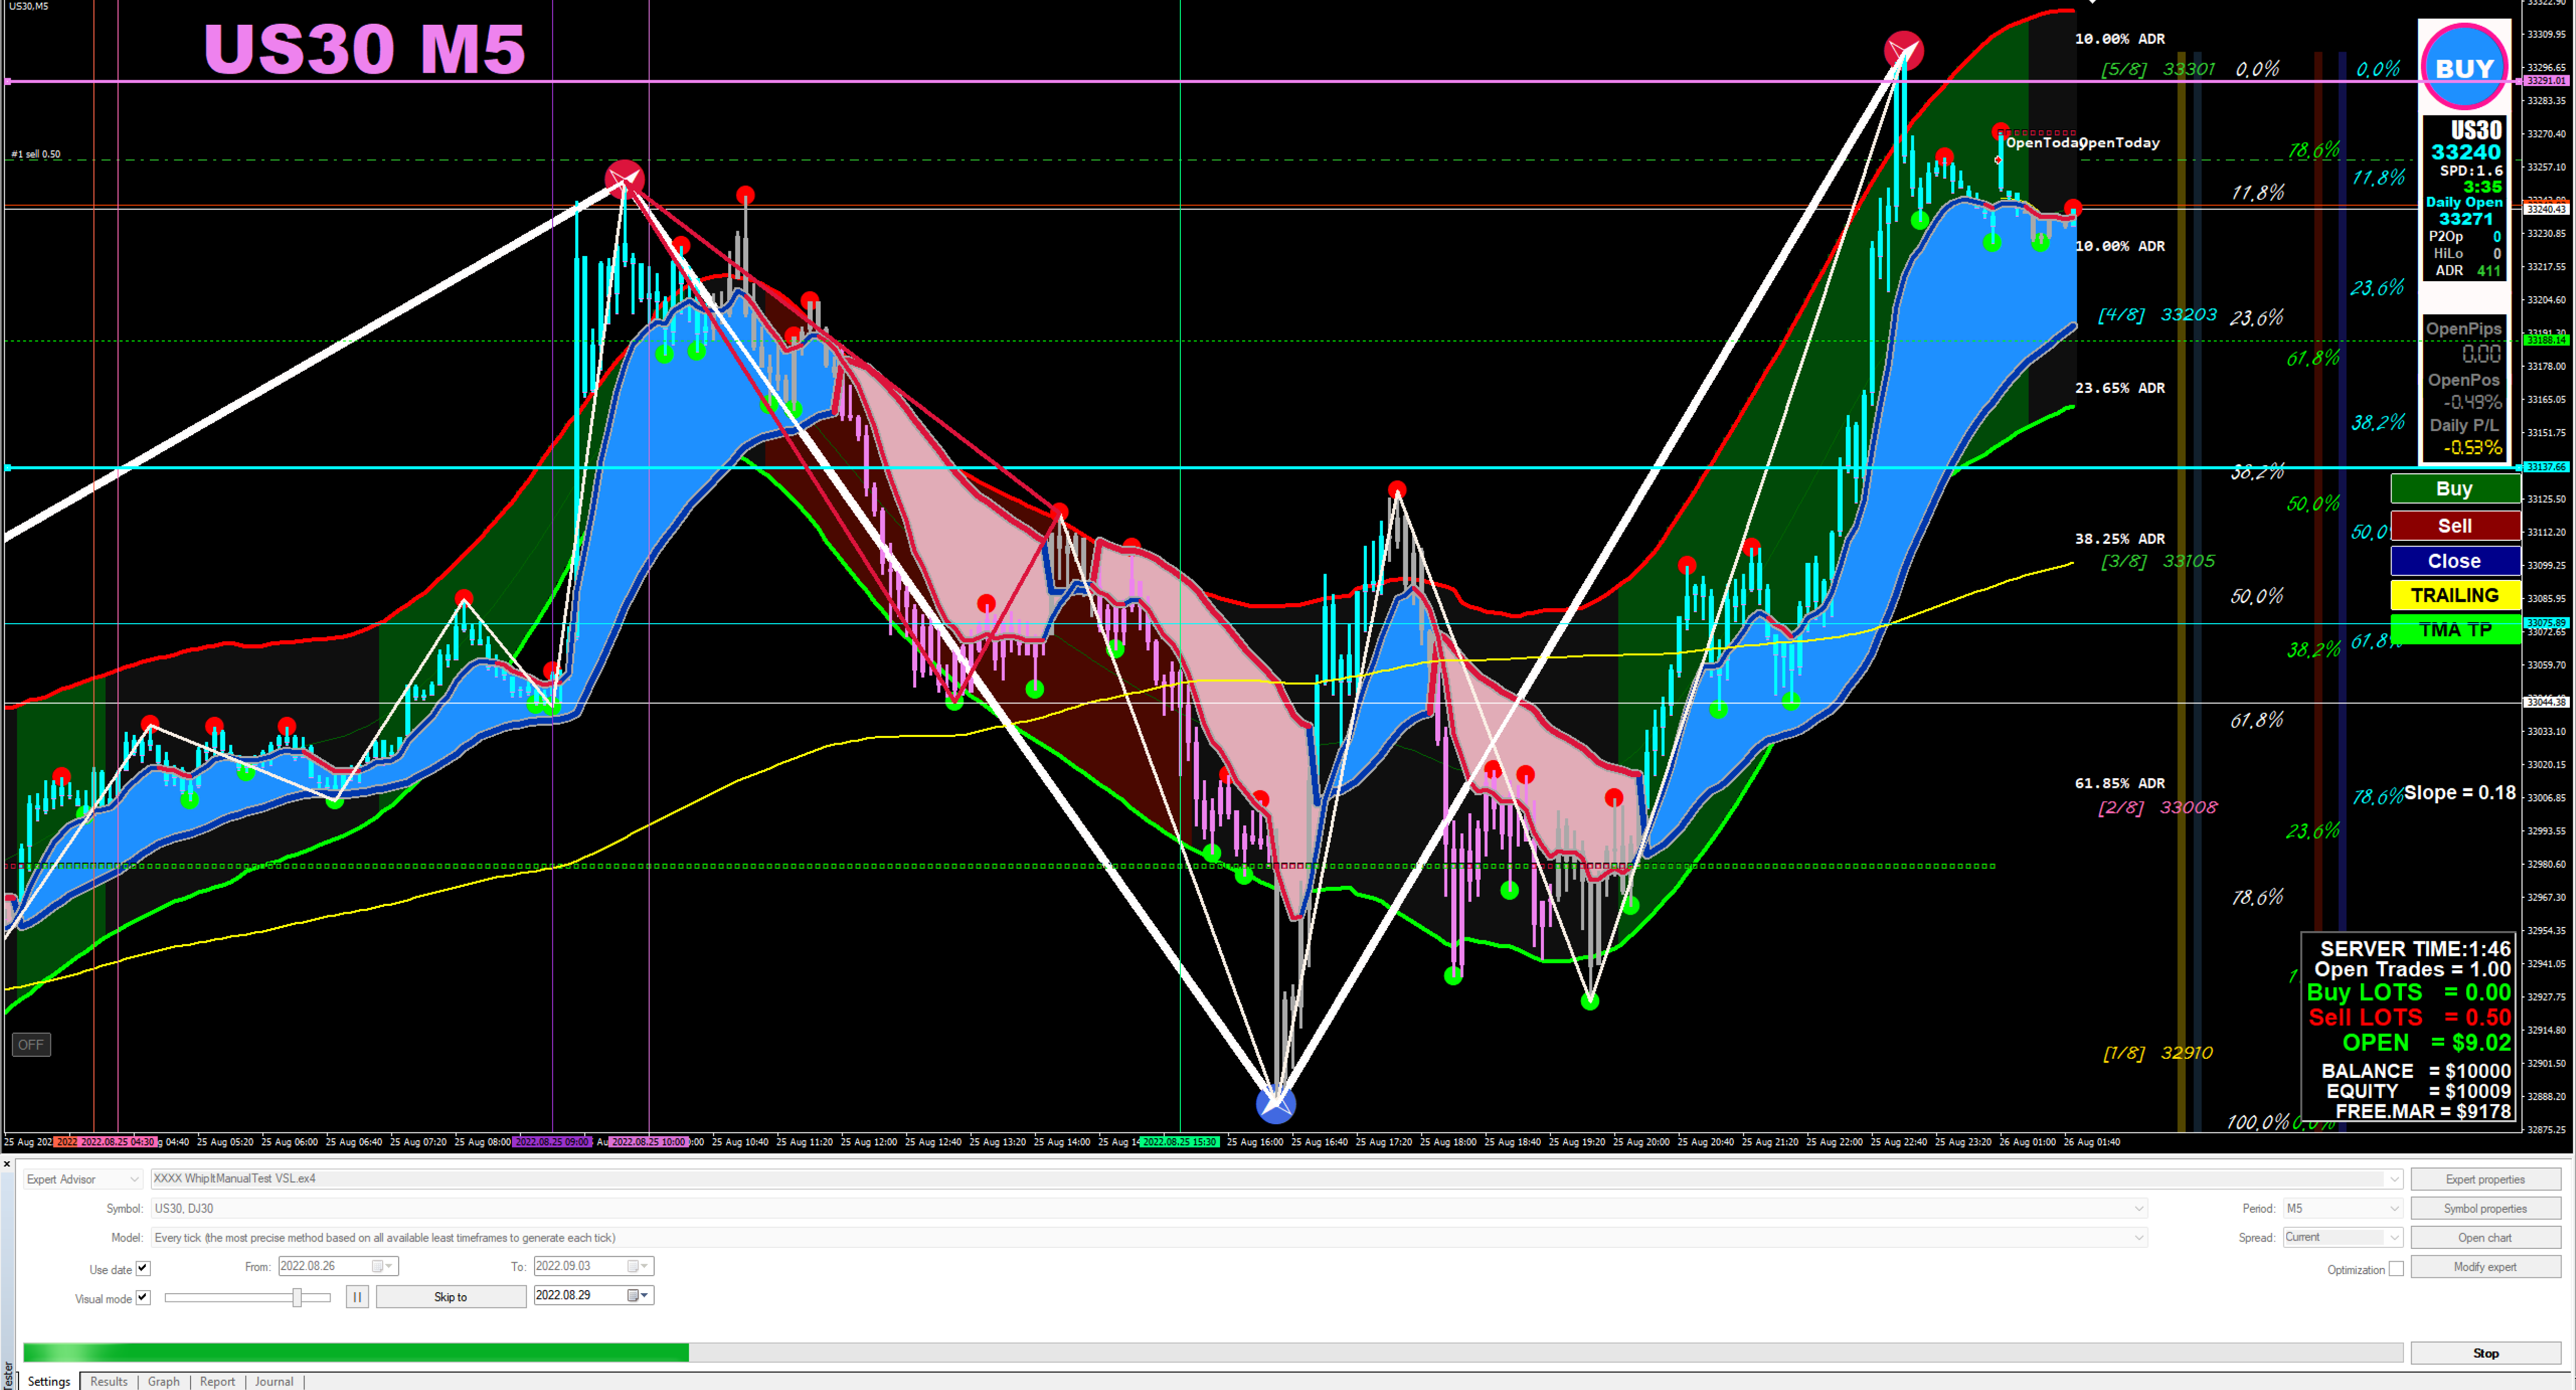Click the OFF indicator button on chart
The width and height of the screenshot is (2576, 1390).
point(31,1045)
